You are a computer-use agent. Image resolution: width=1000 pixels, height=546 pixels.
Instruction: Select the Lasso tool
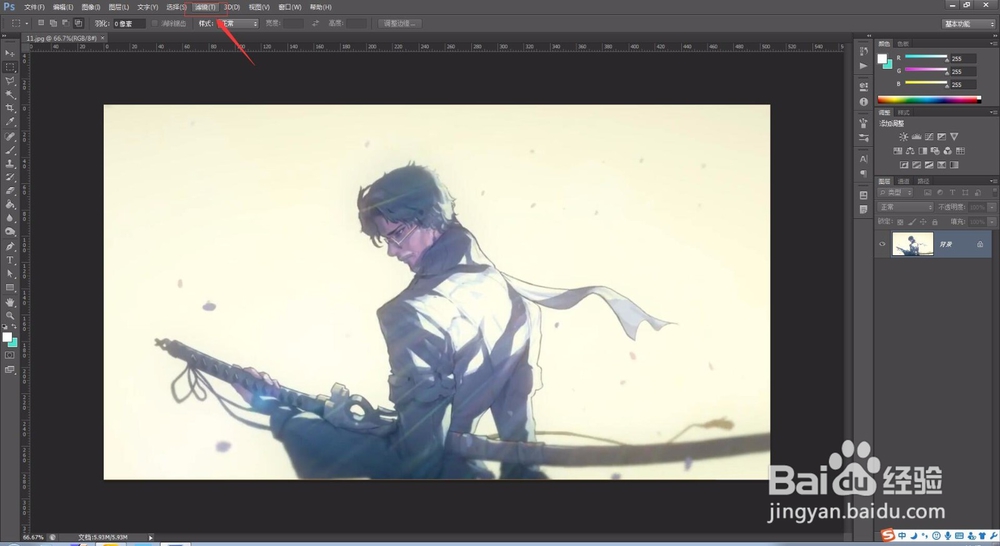pyautogui.click(x=10, y=81)
